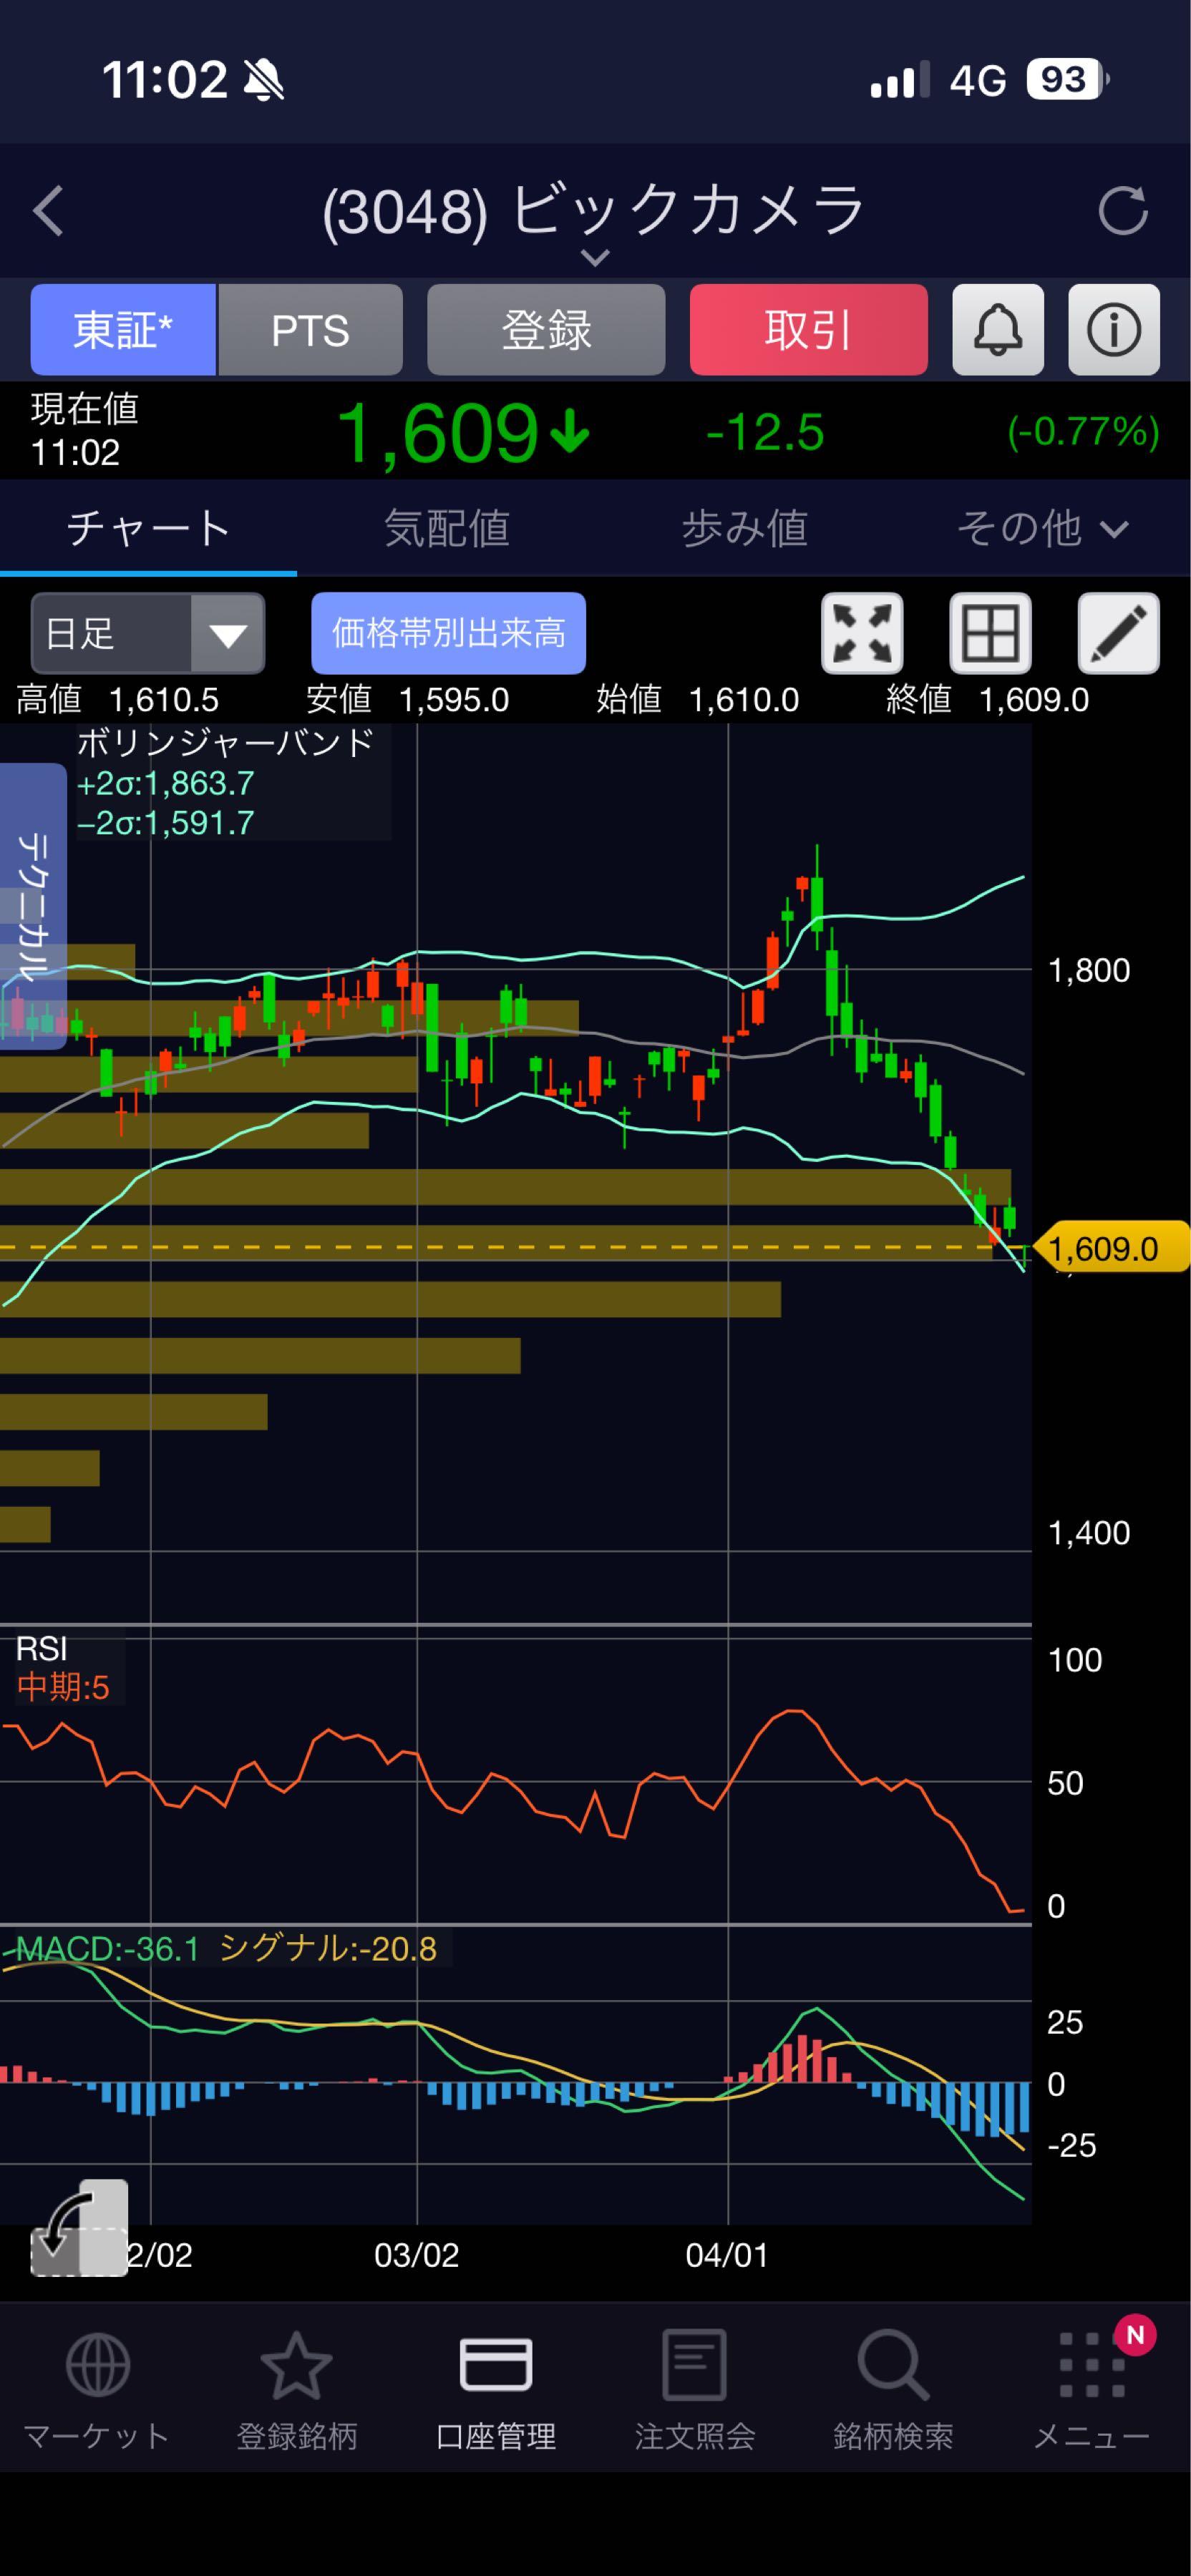Viewport: 1191px width, 2576px height.
Task: Tap the 1,800 price axis label
Action: point(1089,970)
